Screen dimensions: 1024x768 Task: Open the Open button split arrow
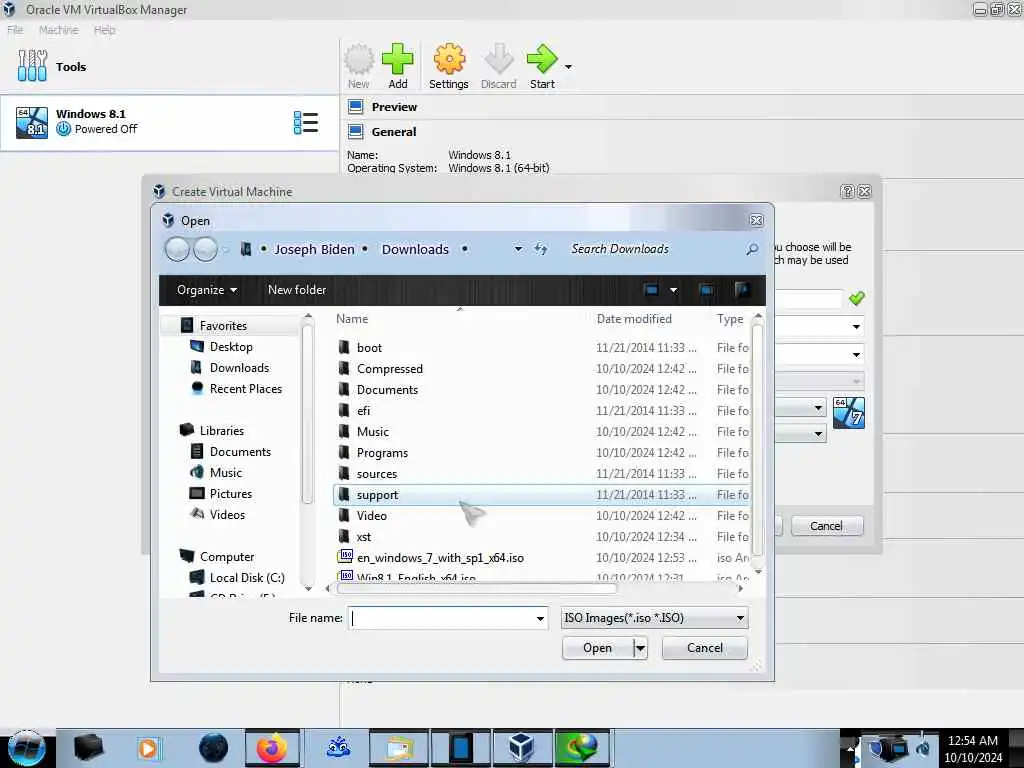tap(641, 648)
